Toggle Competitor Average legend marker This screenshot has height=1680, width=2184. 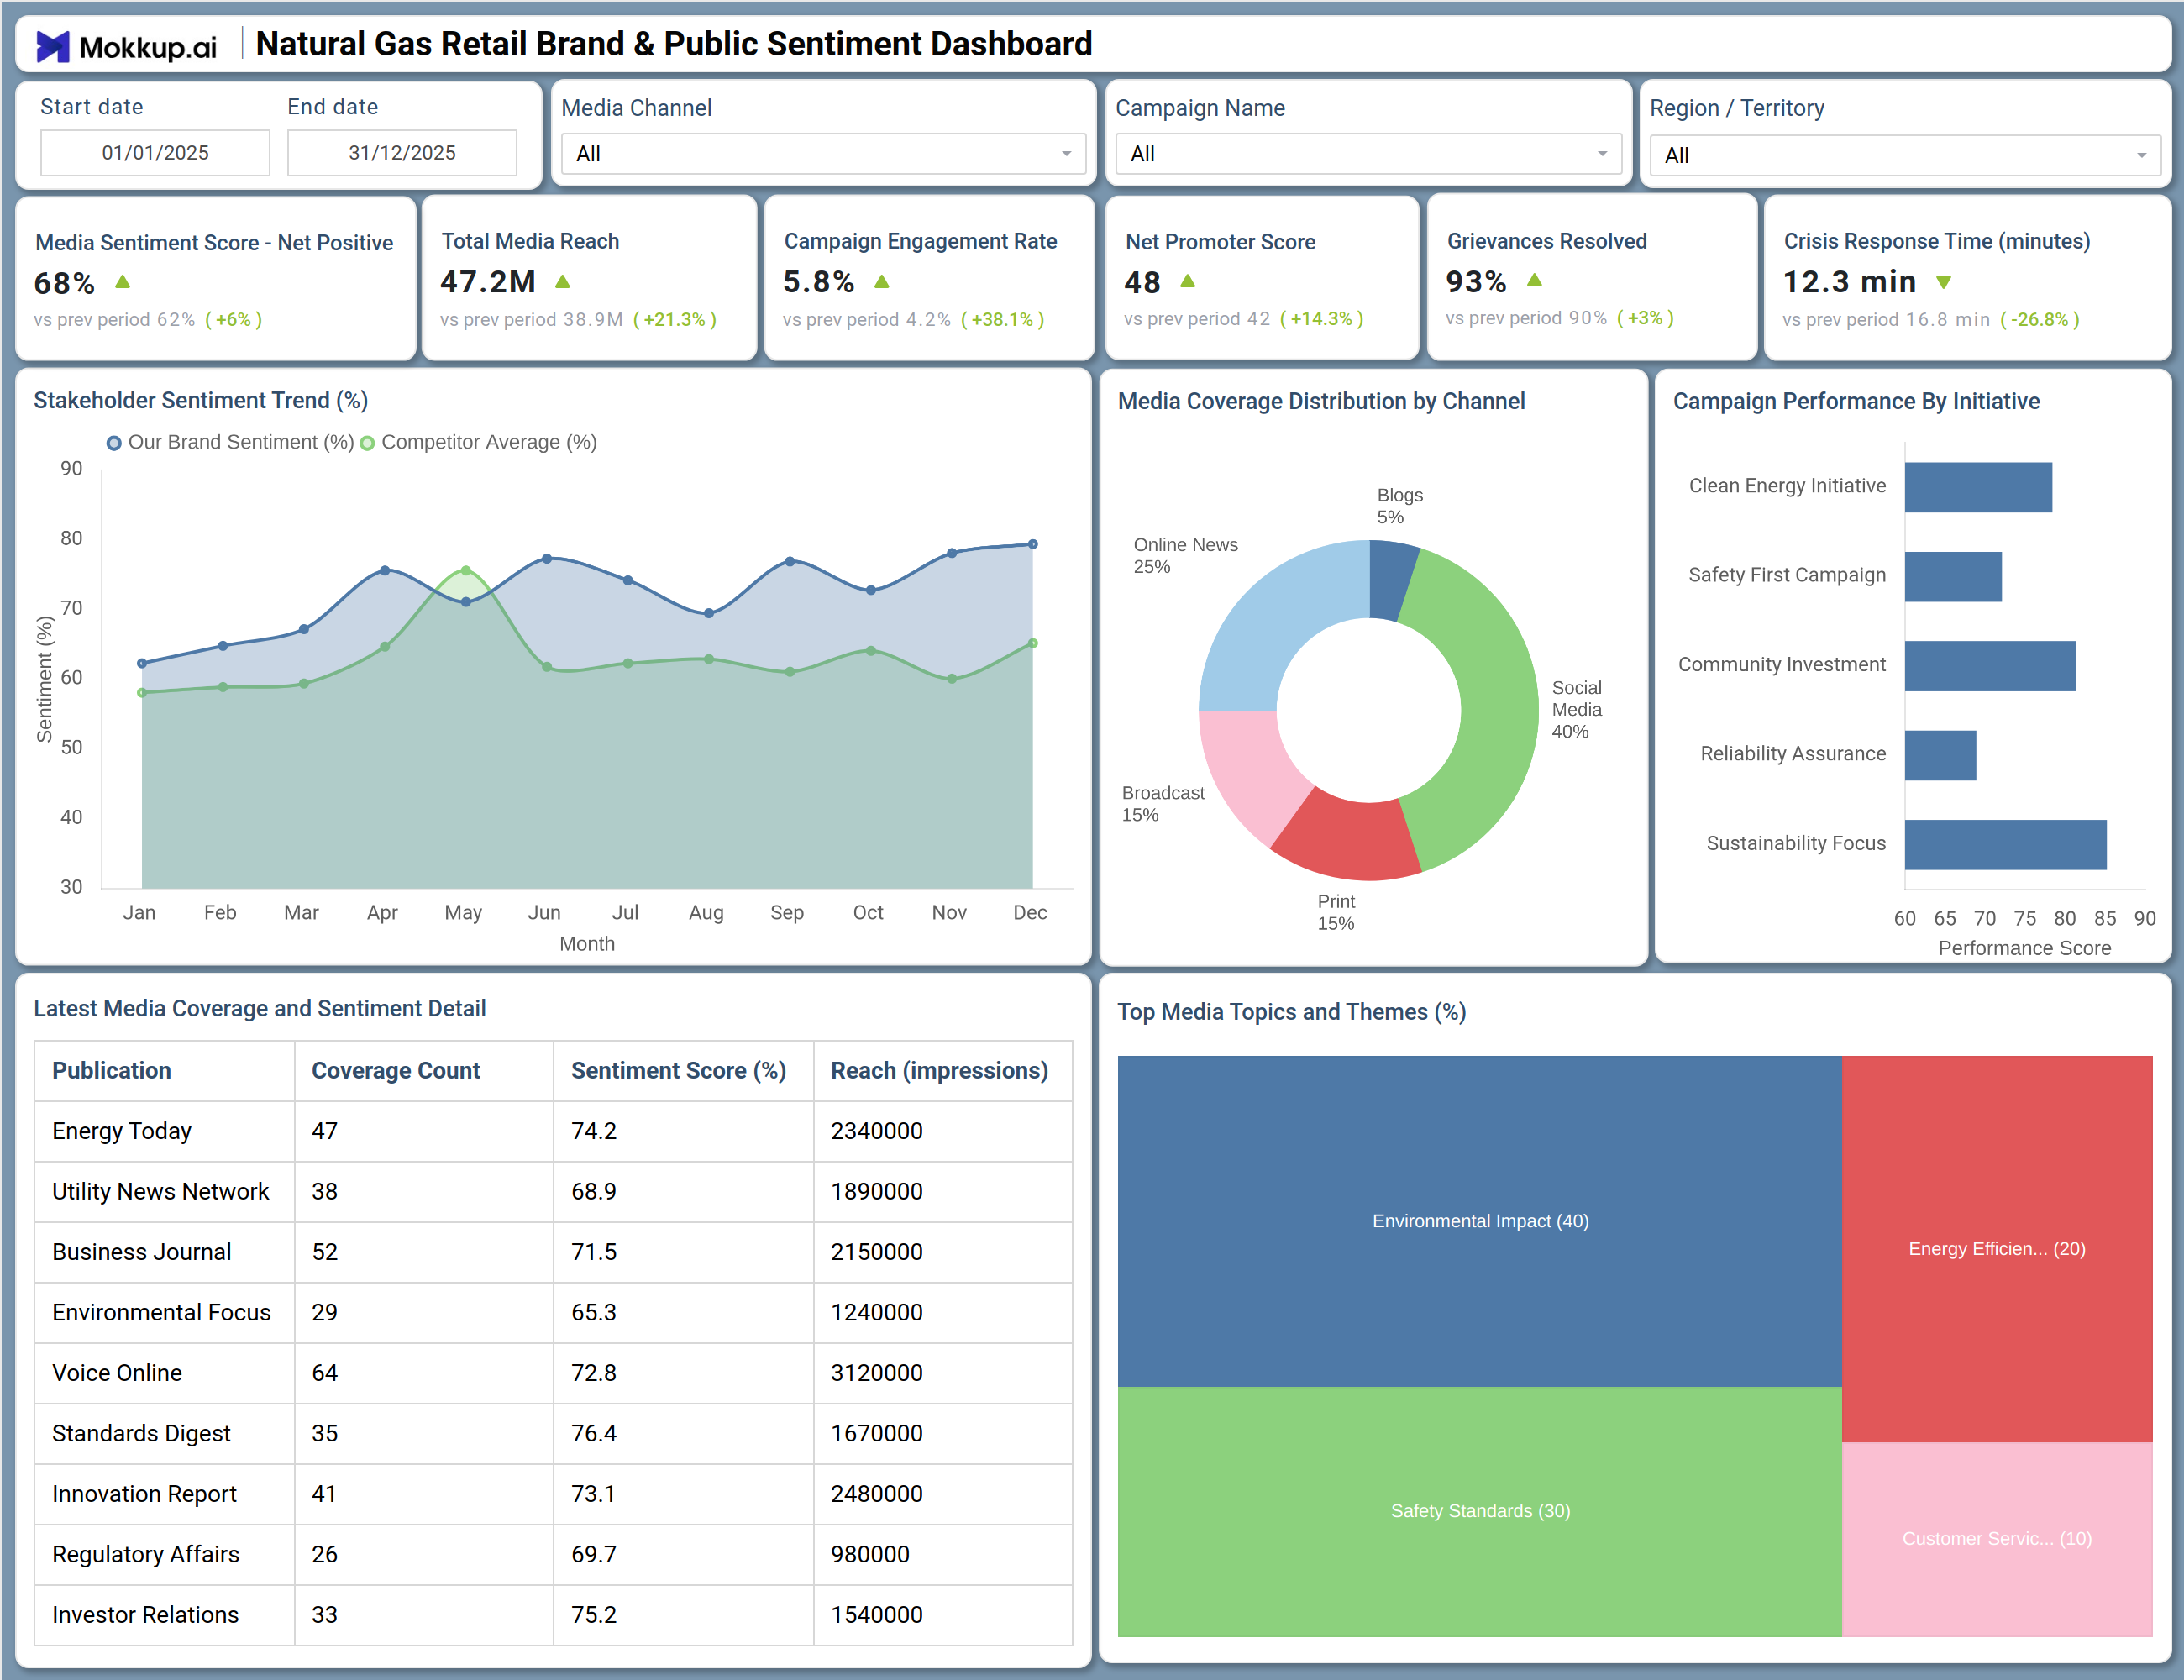(367, 443)
